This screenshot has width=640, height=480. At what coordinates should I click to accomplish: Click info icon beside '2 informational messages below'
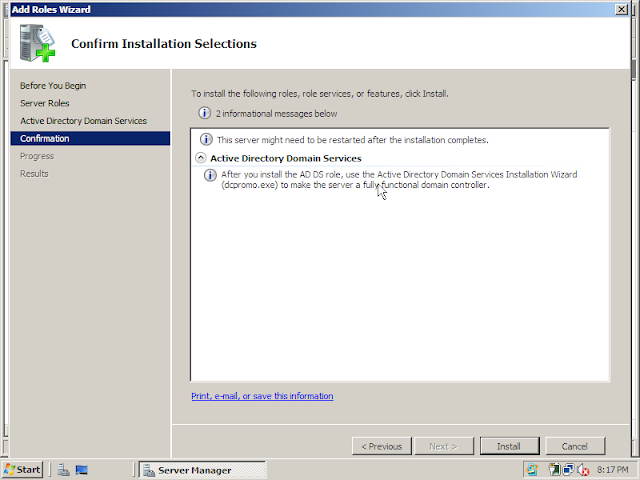point(204,113)
